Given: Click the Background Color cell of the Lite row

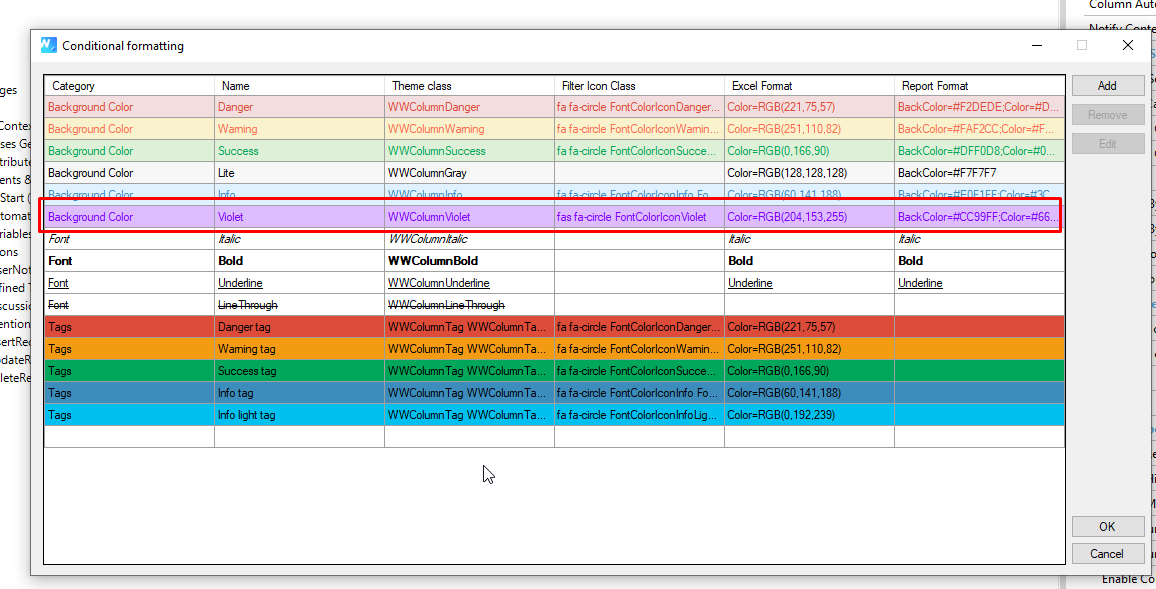Looking at the screenshot, I should [x=129, y=173].
